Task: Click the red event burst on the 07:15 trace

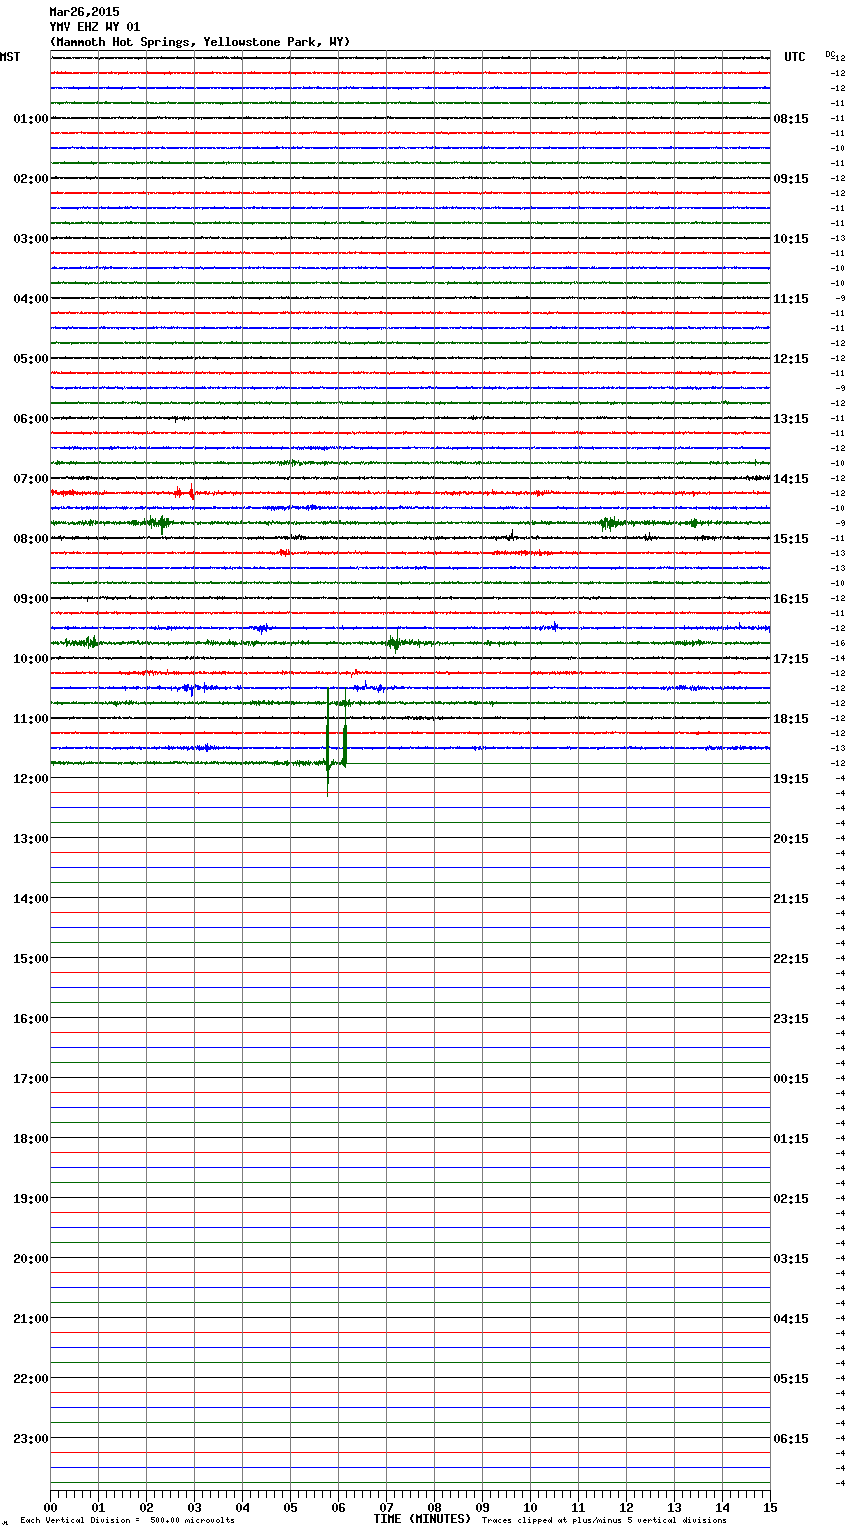Action: pos(185,492)
